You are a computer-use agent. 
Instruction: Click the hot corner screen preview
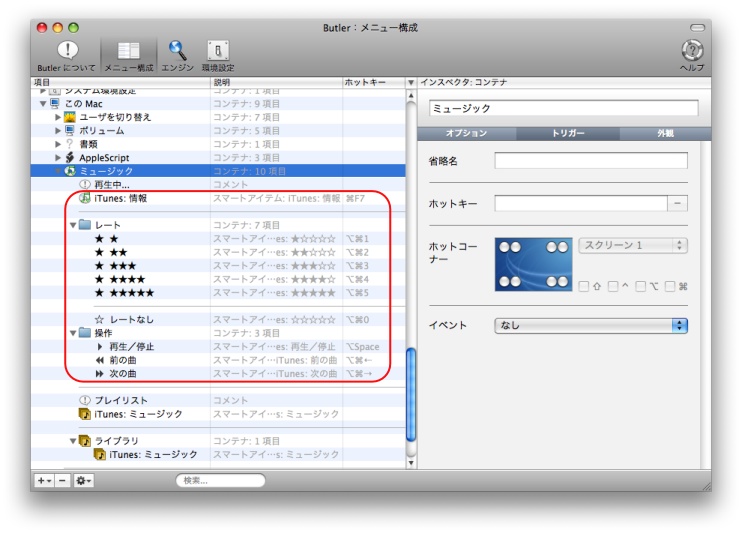point(533,264)
